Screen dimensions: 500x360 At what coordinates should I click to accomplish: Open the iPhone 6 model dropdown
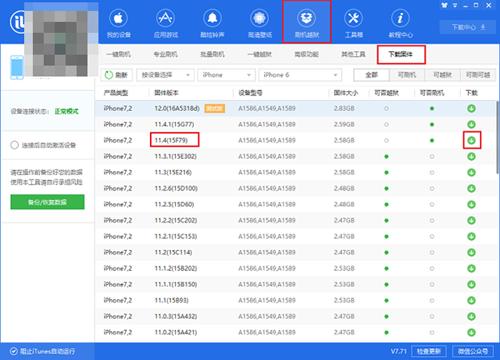pos(300,75)
